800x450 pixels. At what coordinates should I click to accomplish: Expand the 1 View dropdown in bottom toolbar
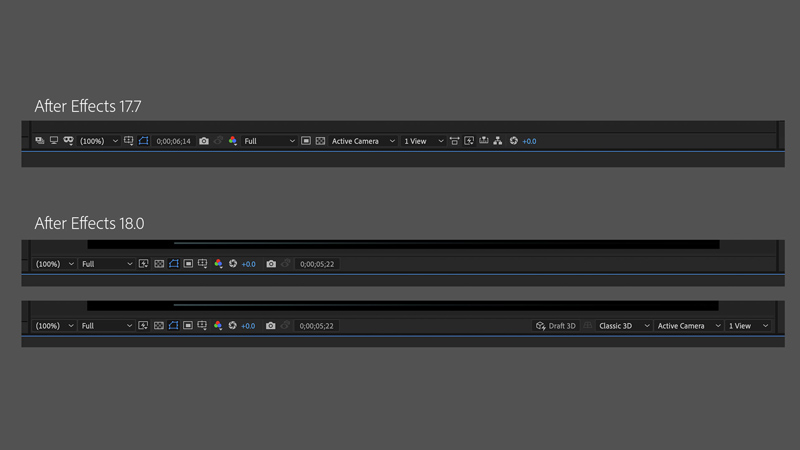(x=748, y=326)
